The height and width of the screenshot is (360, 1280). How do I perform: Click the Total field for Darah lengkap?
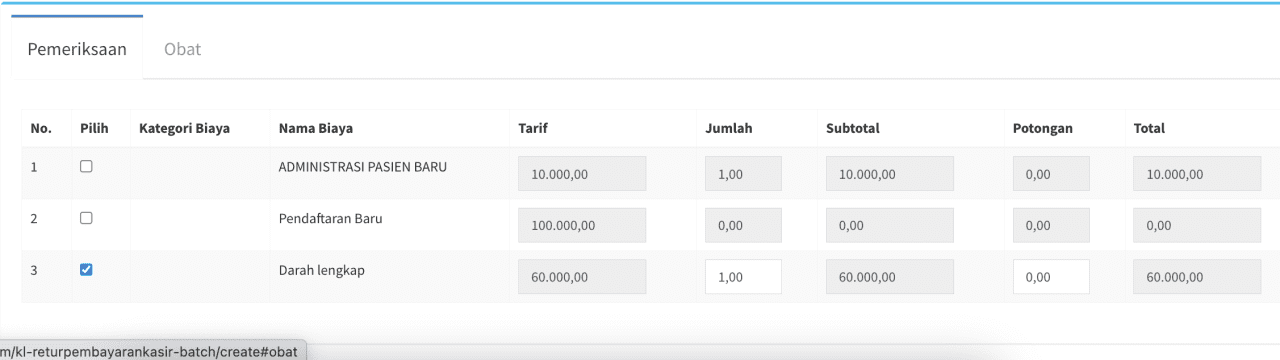[1197, 277]
